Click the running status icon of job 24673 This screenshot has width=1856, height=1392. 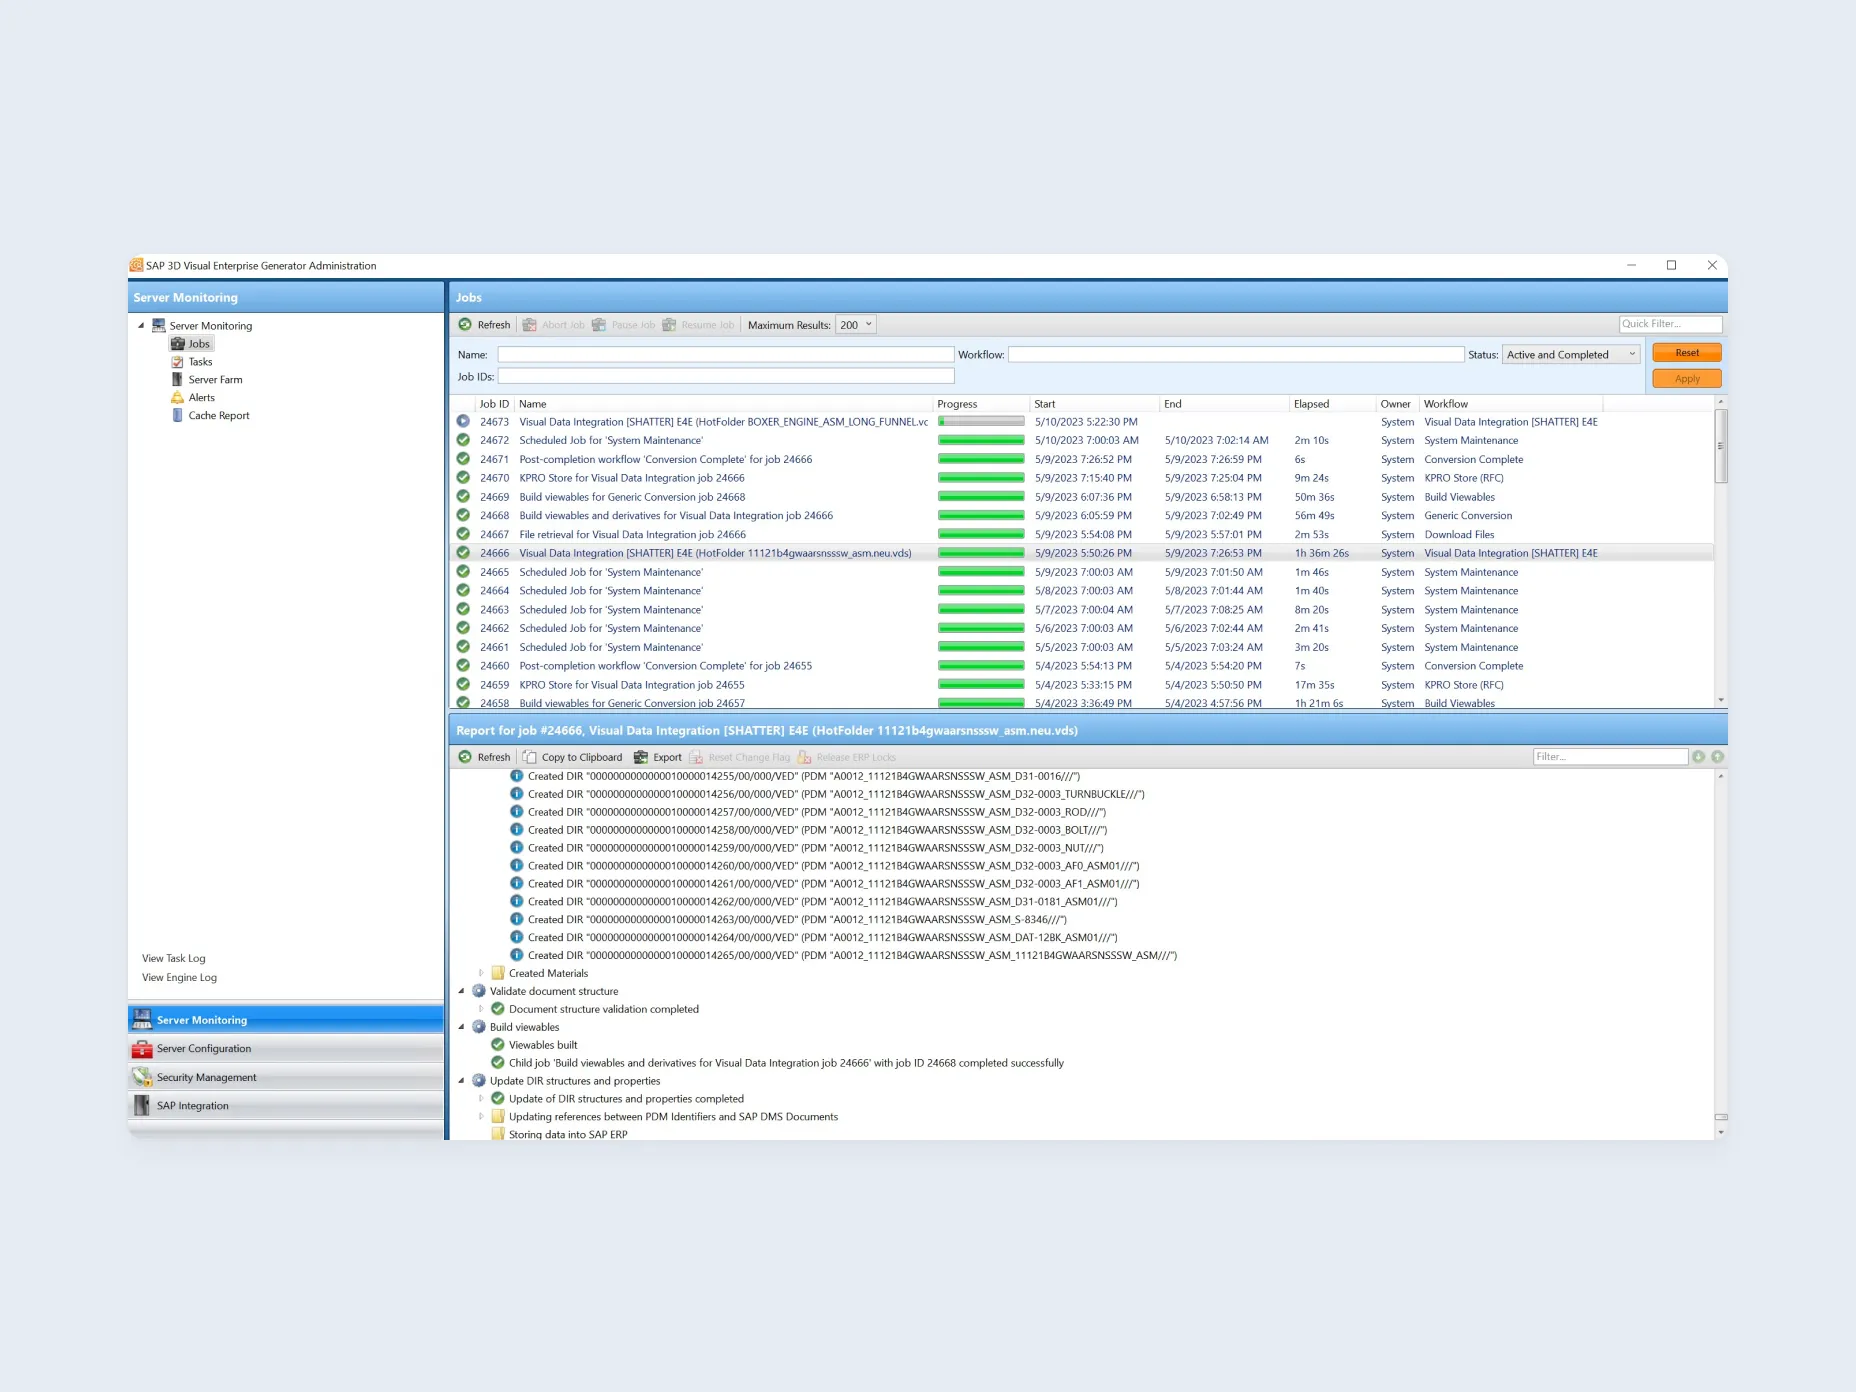[x=463, y=421]
